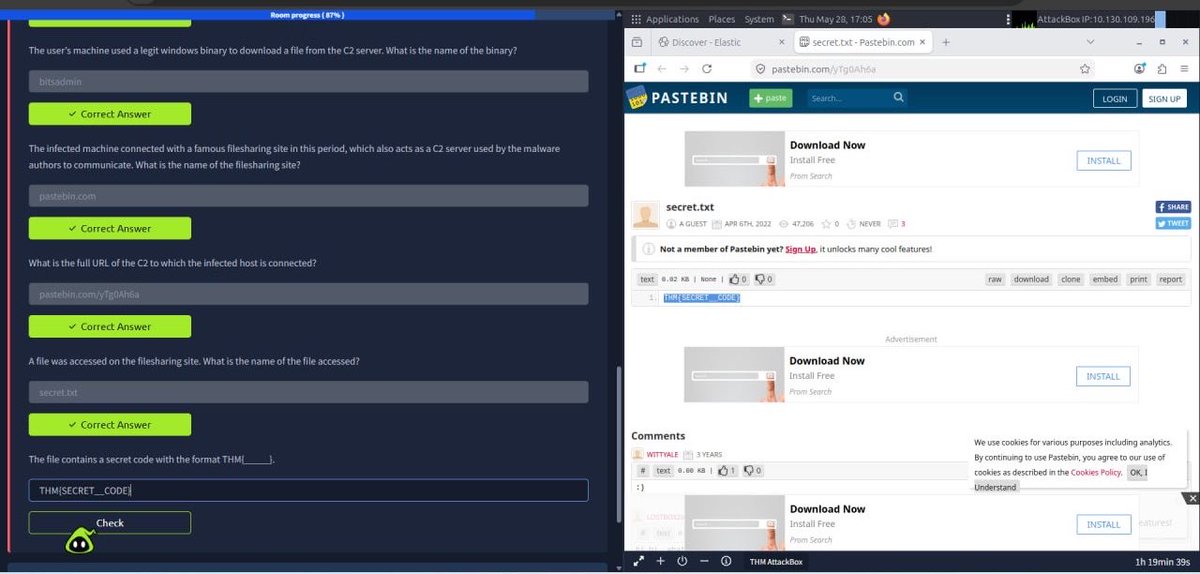
Task: Click the clone paste button
Action: coord(1071,279)
